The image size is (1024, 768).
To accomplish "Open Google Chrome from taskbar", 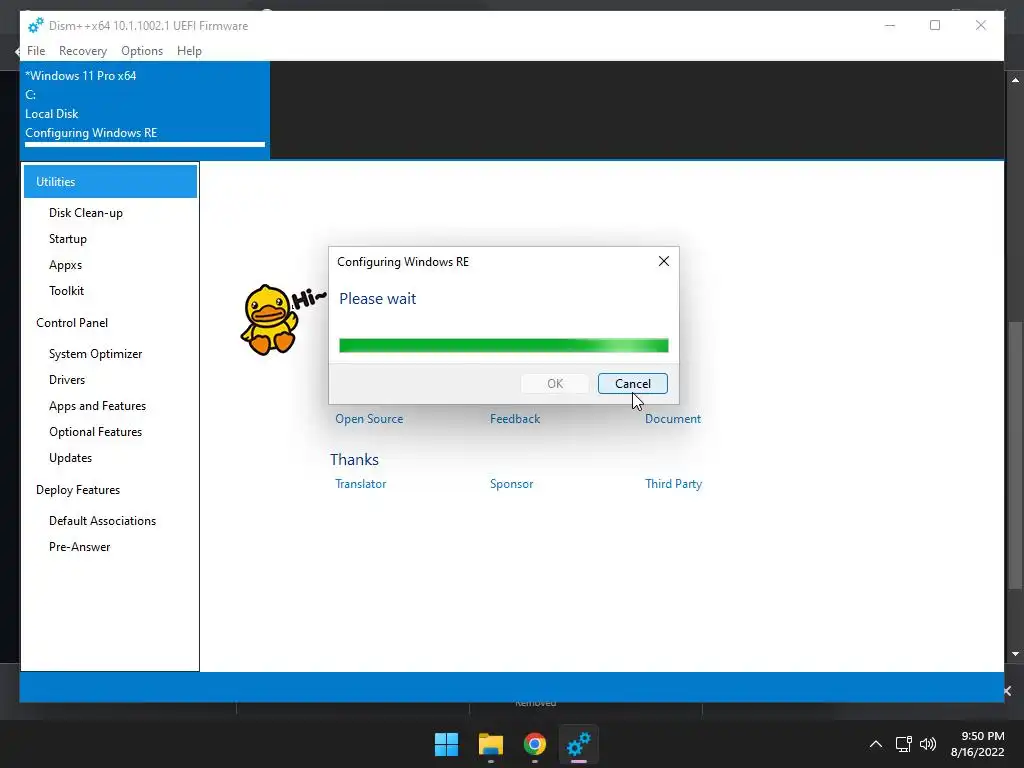I will [535, 744].
